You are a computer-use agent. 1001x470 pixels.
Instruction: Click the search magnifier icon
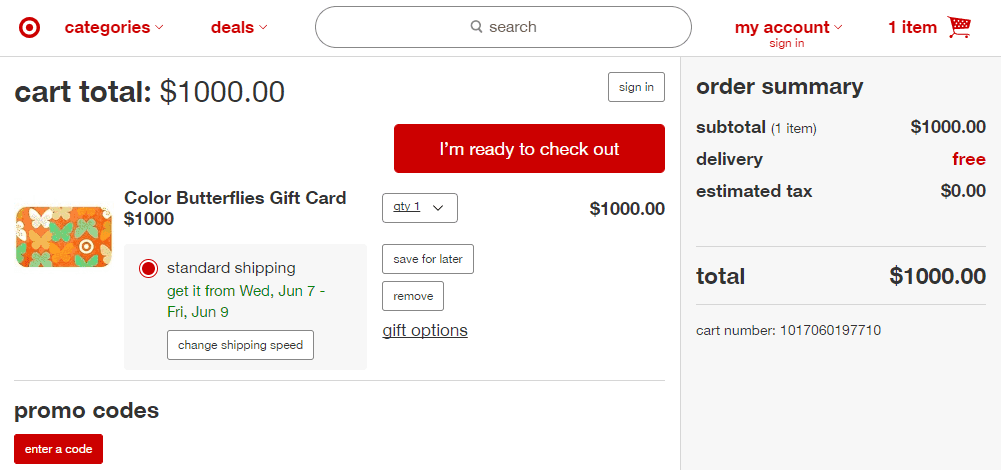pos(477,27)
